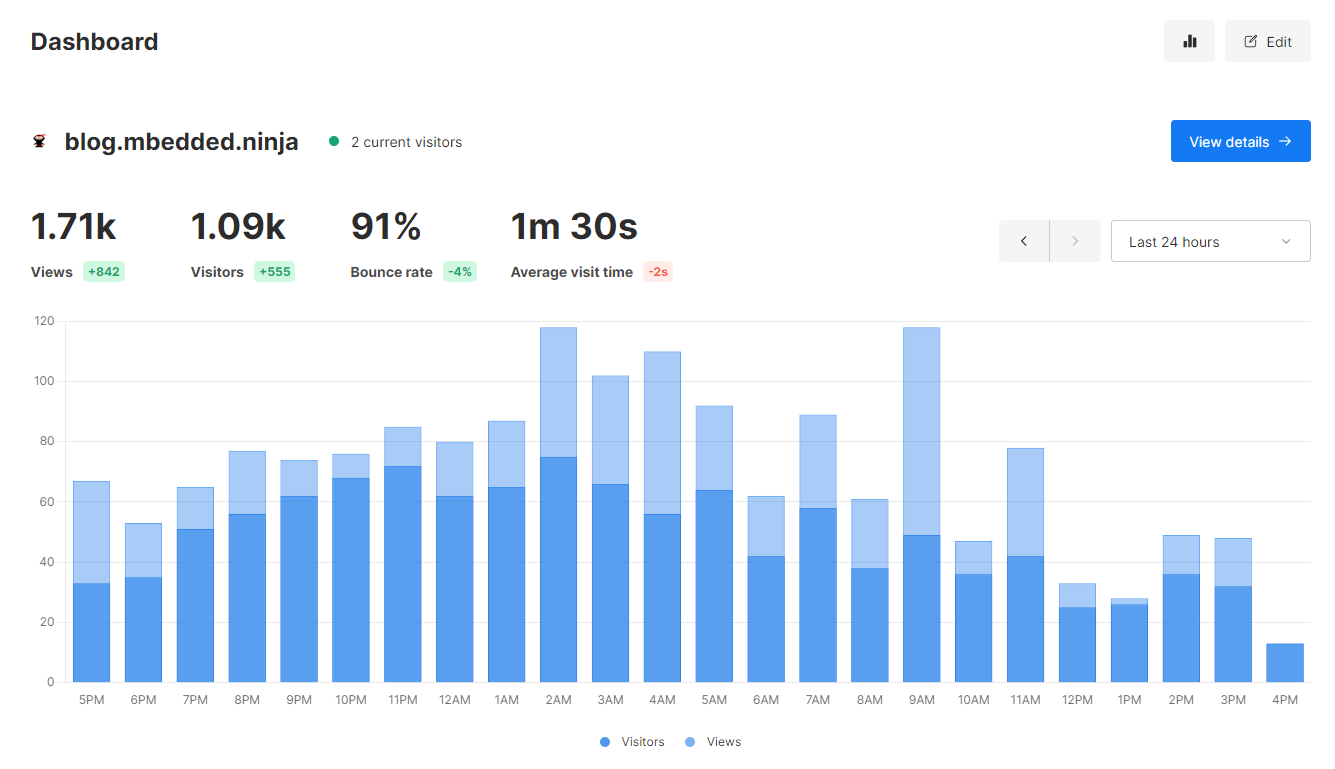Click the green current visitors status dot

pos(334,142)
